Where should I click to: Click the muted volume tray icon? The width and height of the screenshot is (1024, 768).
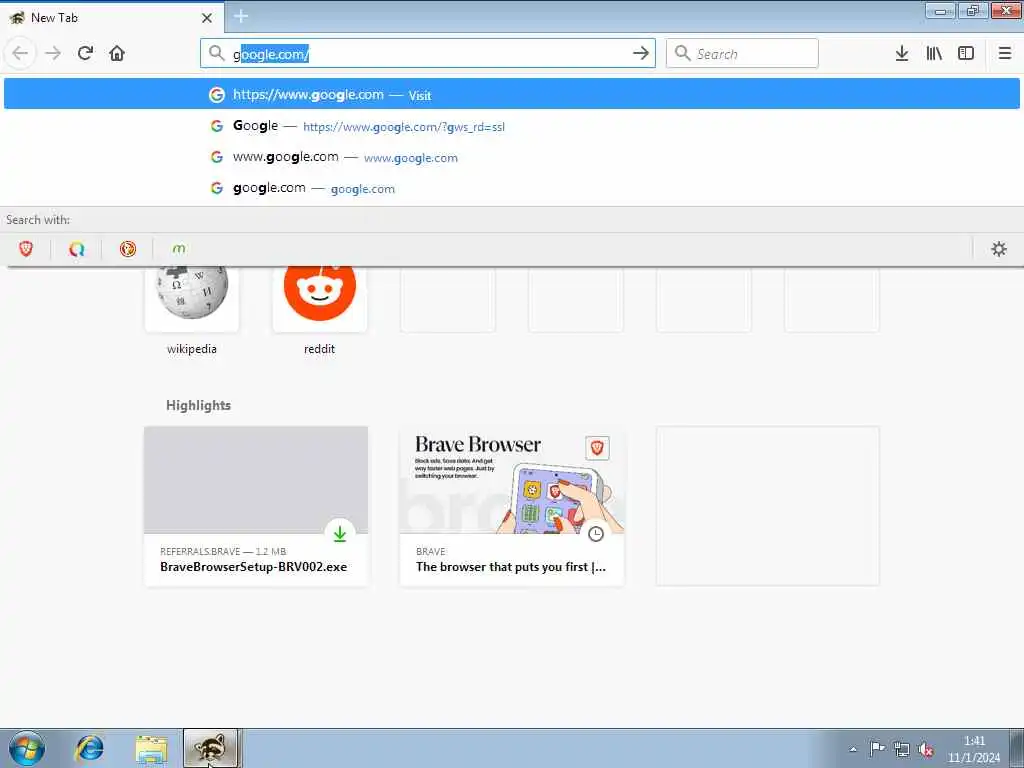[925, 749]
